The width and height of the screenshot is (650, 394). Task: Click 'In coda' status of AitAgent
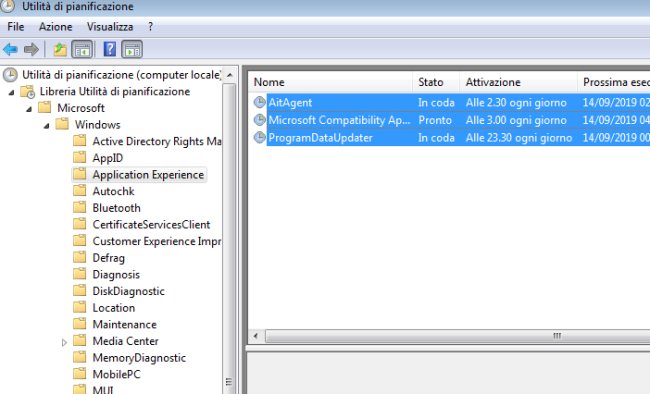pyautogui.click(x=436, y=102)
